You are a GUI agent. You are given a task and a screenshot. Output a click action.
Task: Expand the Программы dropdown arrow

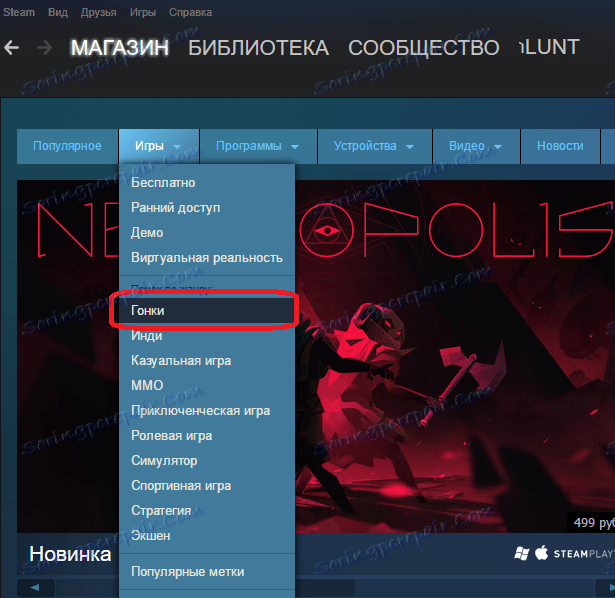295,147
